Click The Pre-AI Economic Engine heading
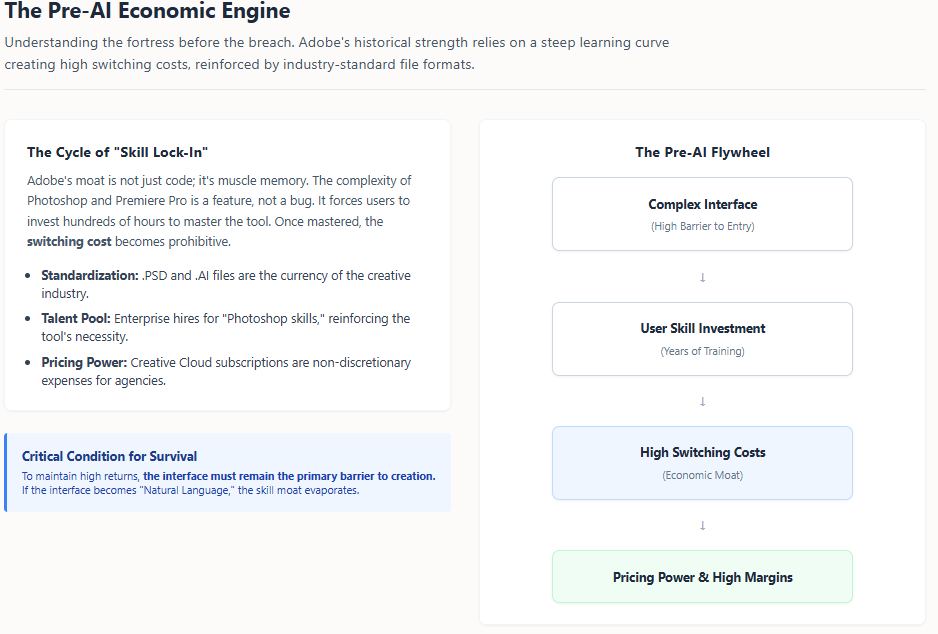Image resolution: width=938 pixels, height=634 pixels. 148,12
